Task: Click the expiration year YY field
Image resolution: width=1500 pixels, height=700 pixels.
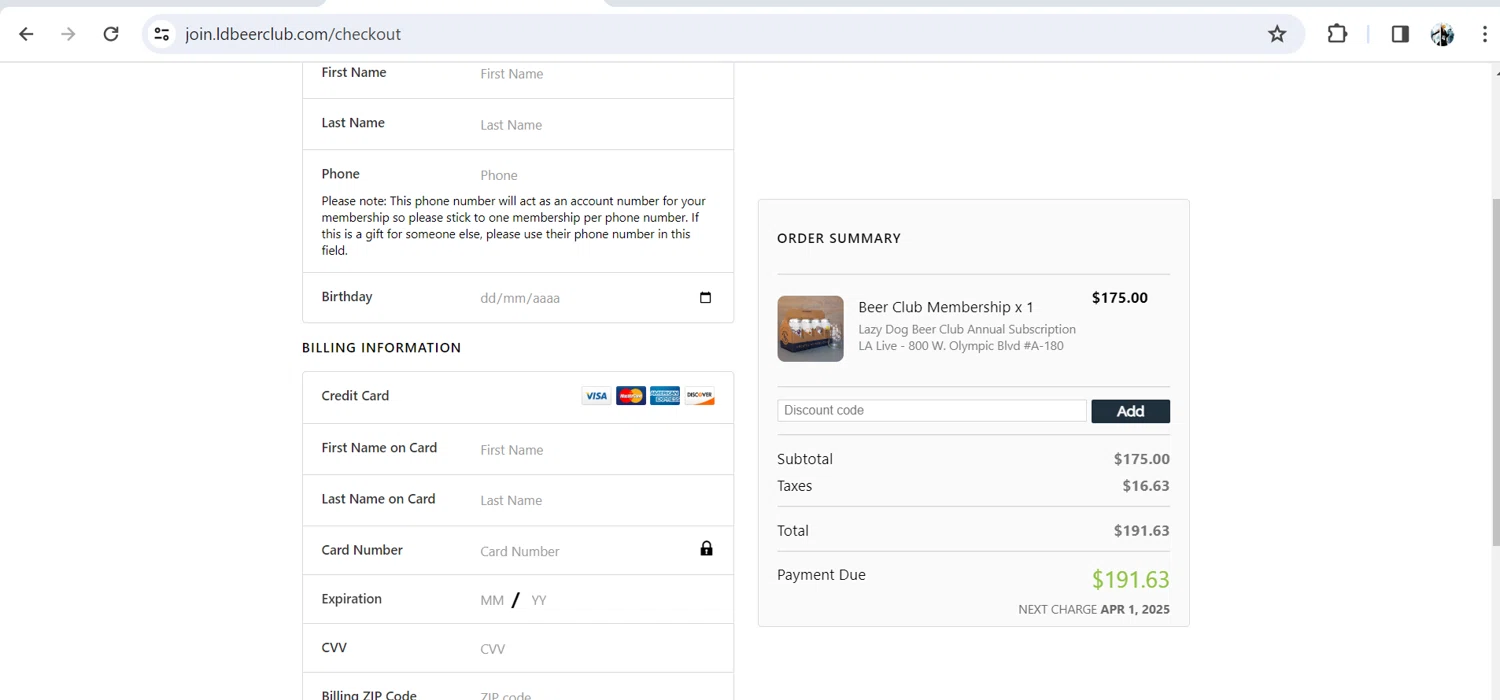Action: pyautogui.click(x=539, y=600)
